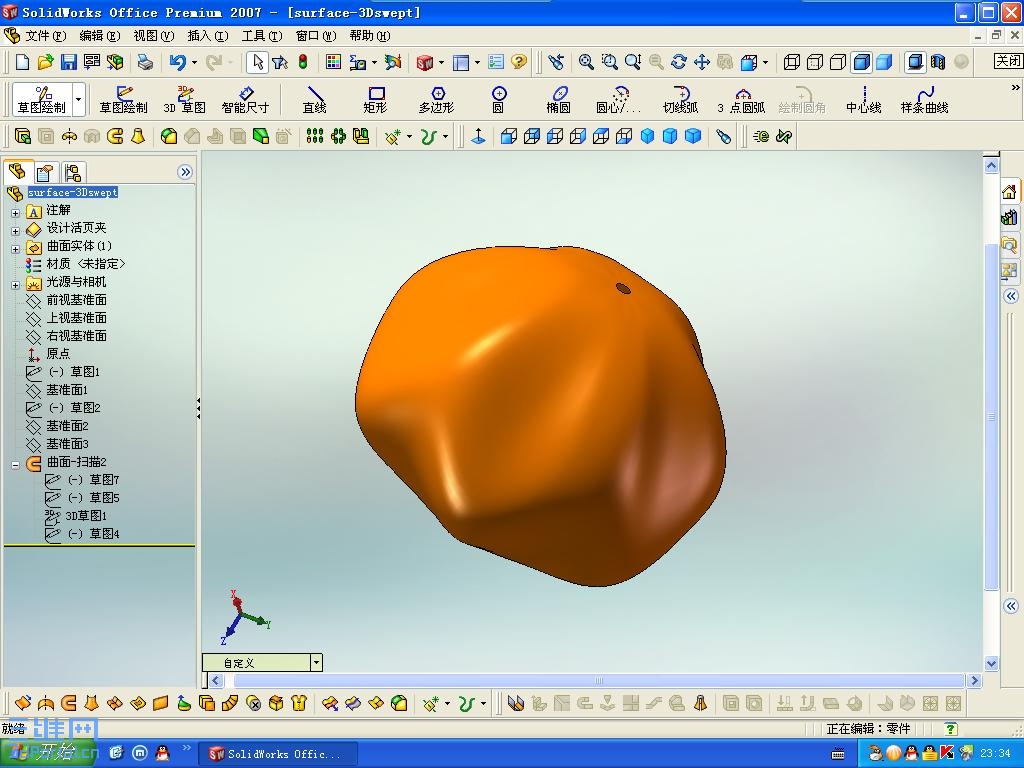This screenshot has width=1024, height=768.
Task: Select the 前视基准面 plane
Action: [76, 300]
